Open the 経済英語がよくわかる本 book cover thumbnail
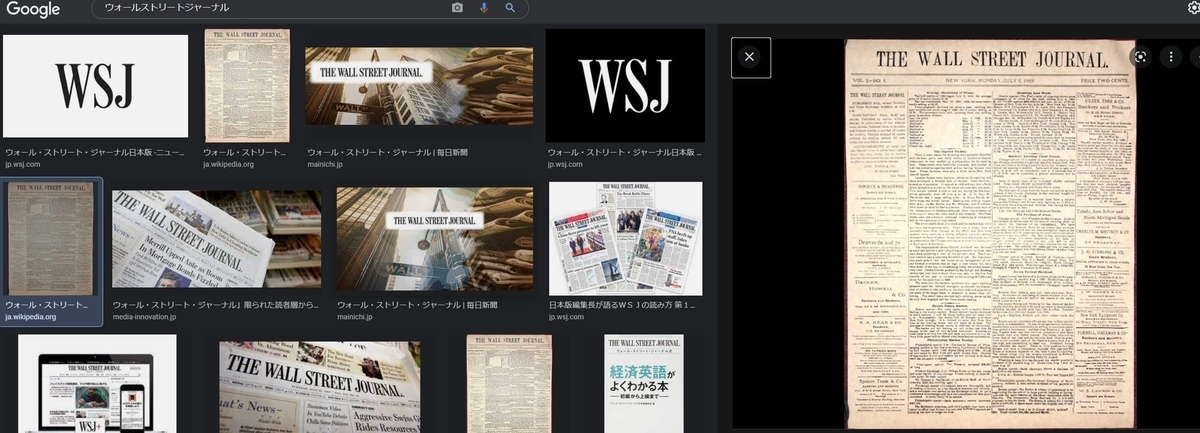The image size is (1200, 433). coord(644,384)
